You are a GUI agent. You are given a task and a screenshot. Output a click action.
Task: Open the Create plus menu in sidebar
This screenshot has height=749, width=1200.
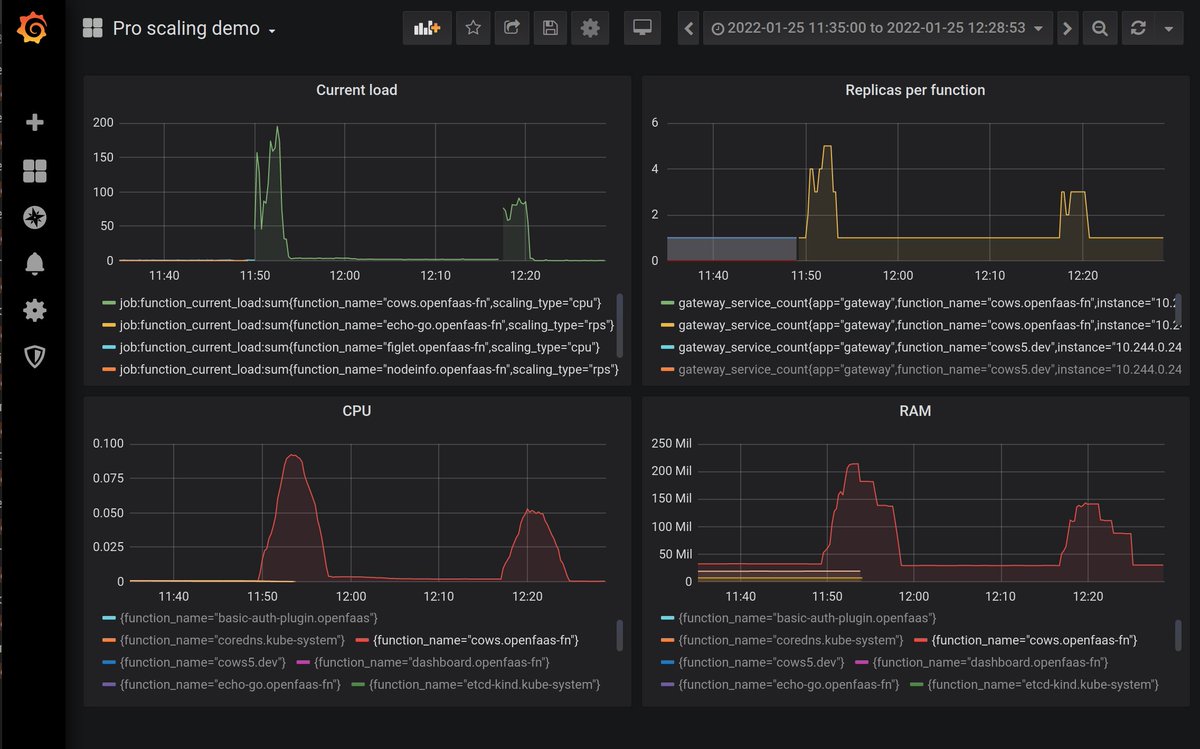(34, 122)
